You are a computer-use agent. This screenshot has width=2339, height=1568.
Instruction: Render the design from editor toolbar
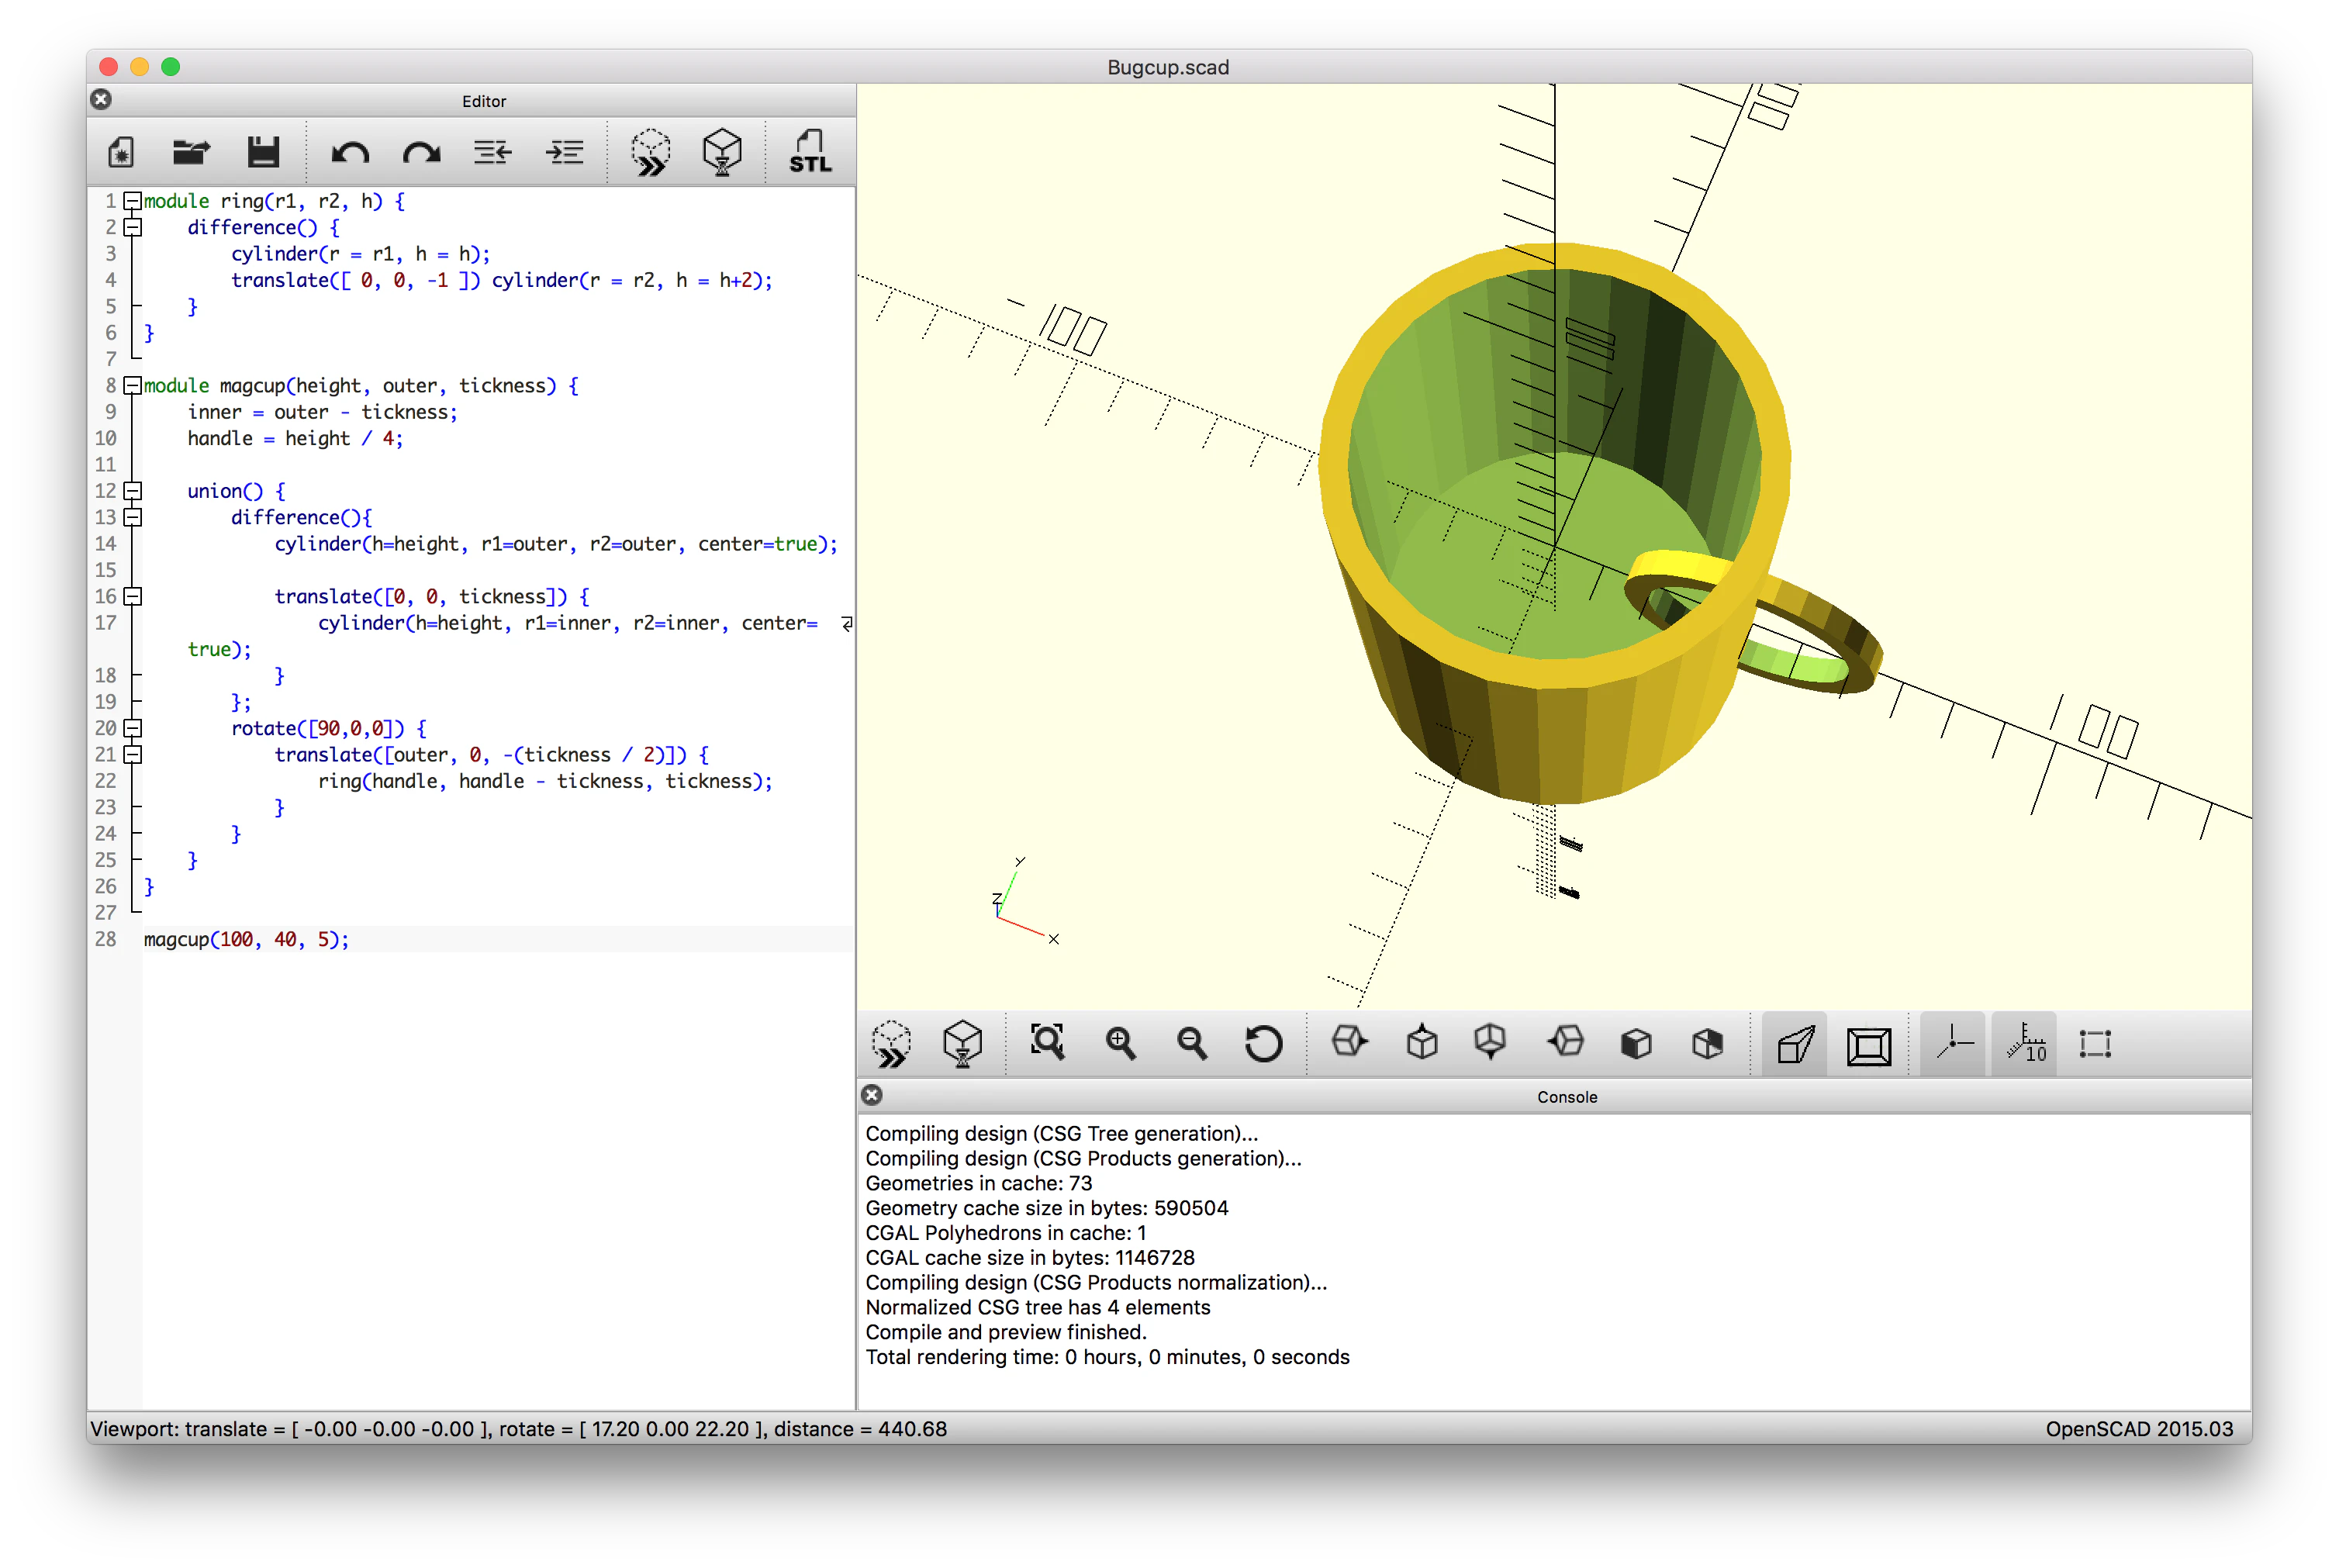coord(722,152)
